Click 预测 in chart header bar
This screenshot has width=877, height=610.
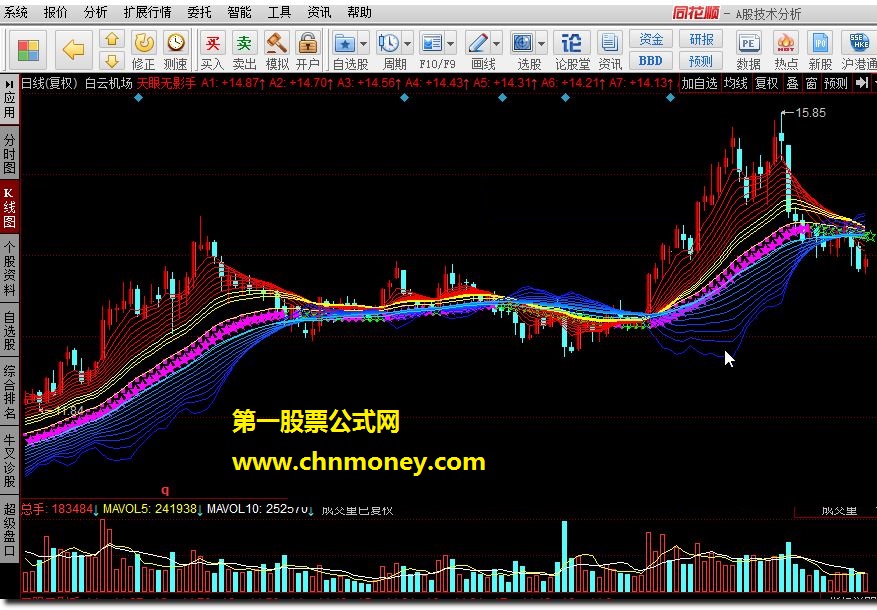pos(836,83)
